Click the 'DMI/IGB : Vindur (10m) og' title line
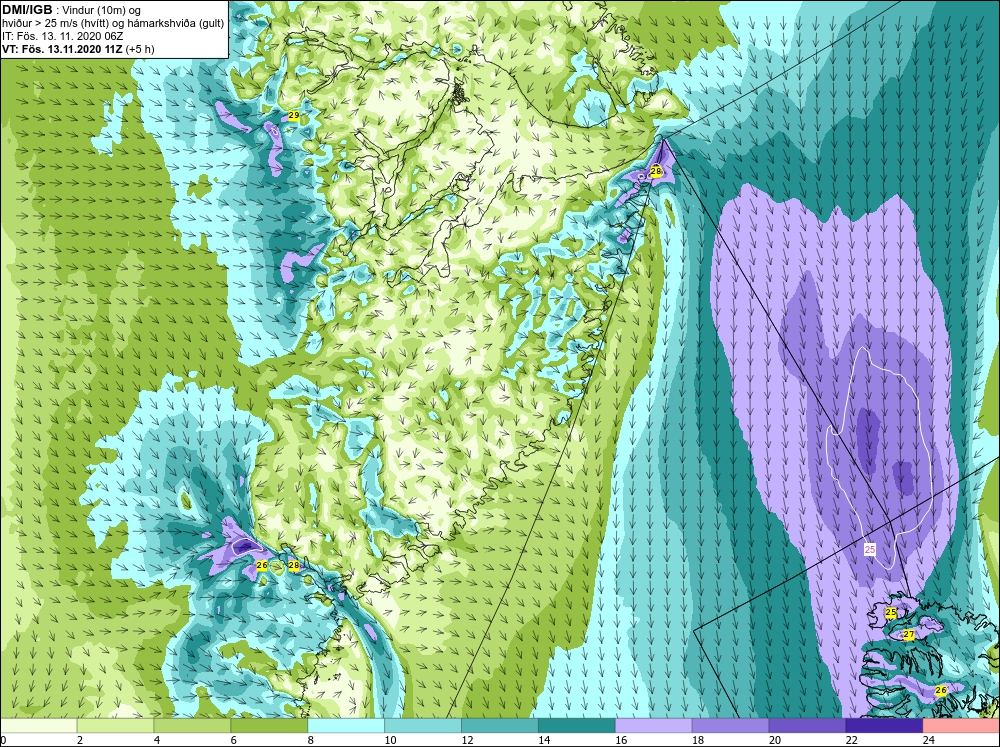Image resolution: width=1000 pixels, height=747 pixels. 72,10
